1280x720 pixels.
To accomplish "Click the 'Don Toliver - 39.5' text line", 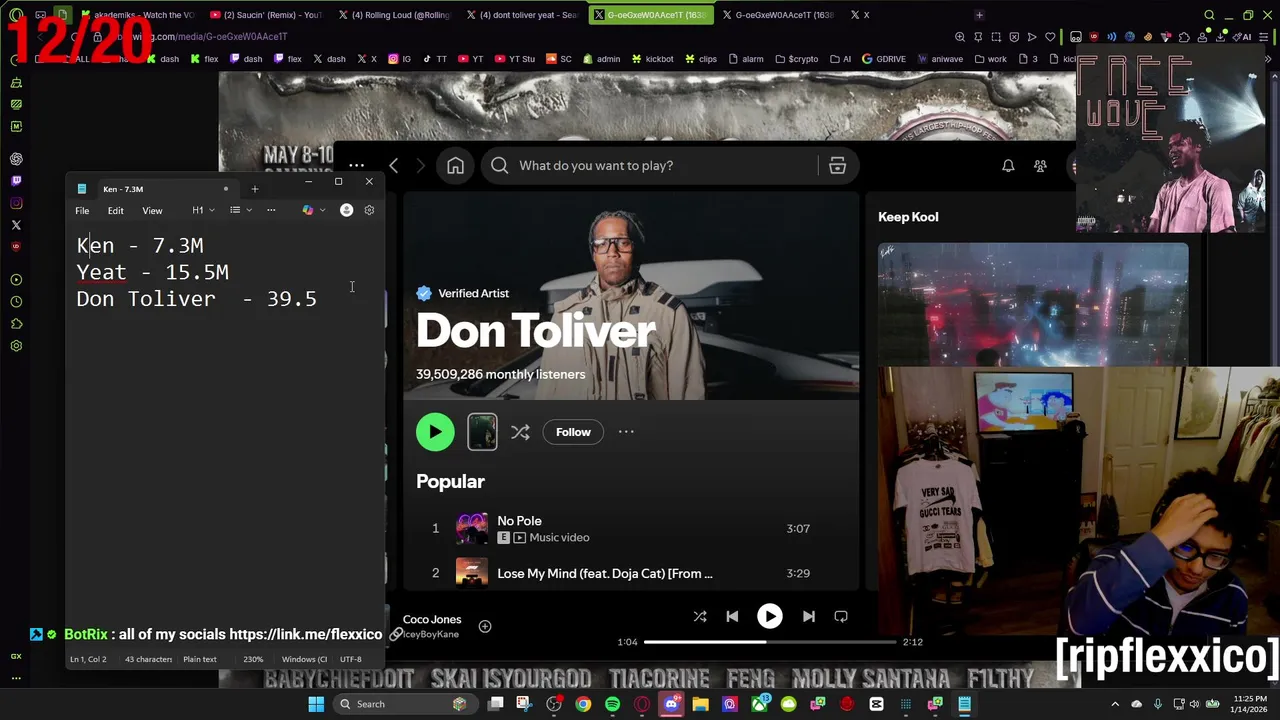I will click(x=196, y=299).
